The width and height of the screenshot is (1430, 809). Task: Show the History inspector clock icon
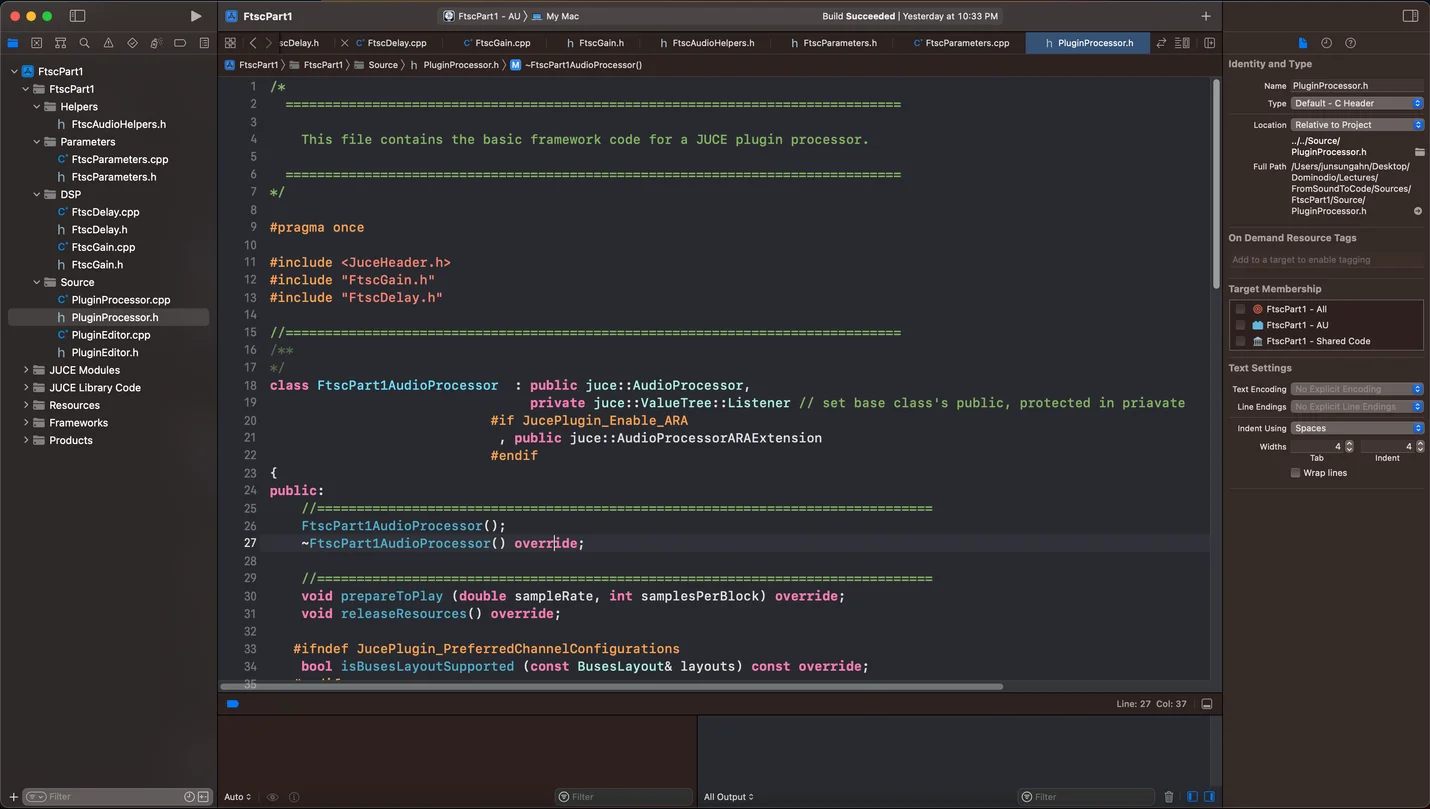pos(1326,43)
